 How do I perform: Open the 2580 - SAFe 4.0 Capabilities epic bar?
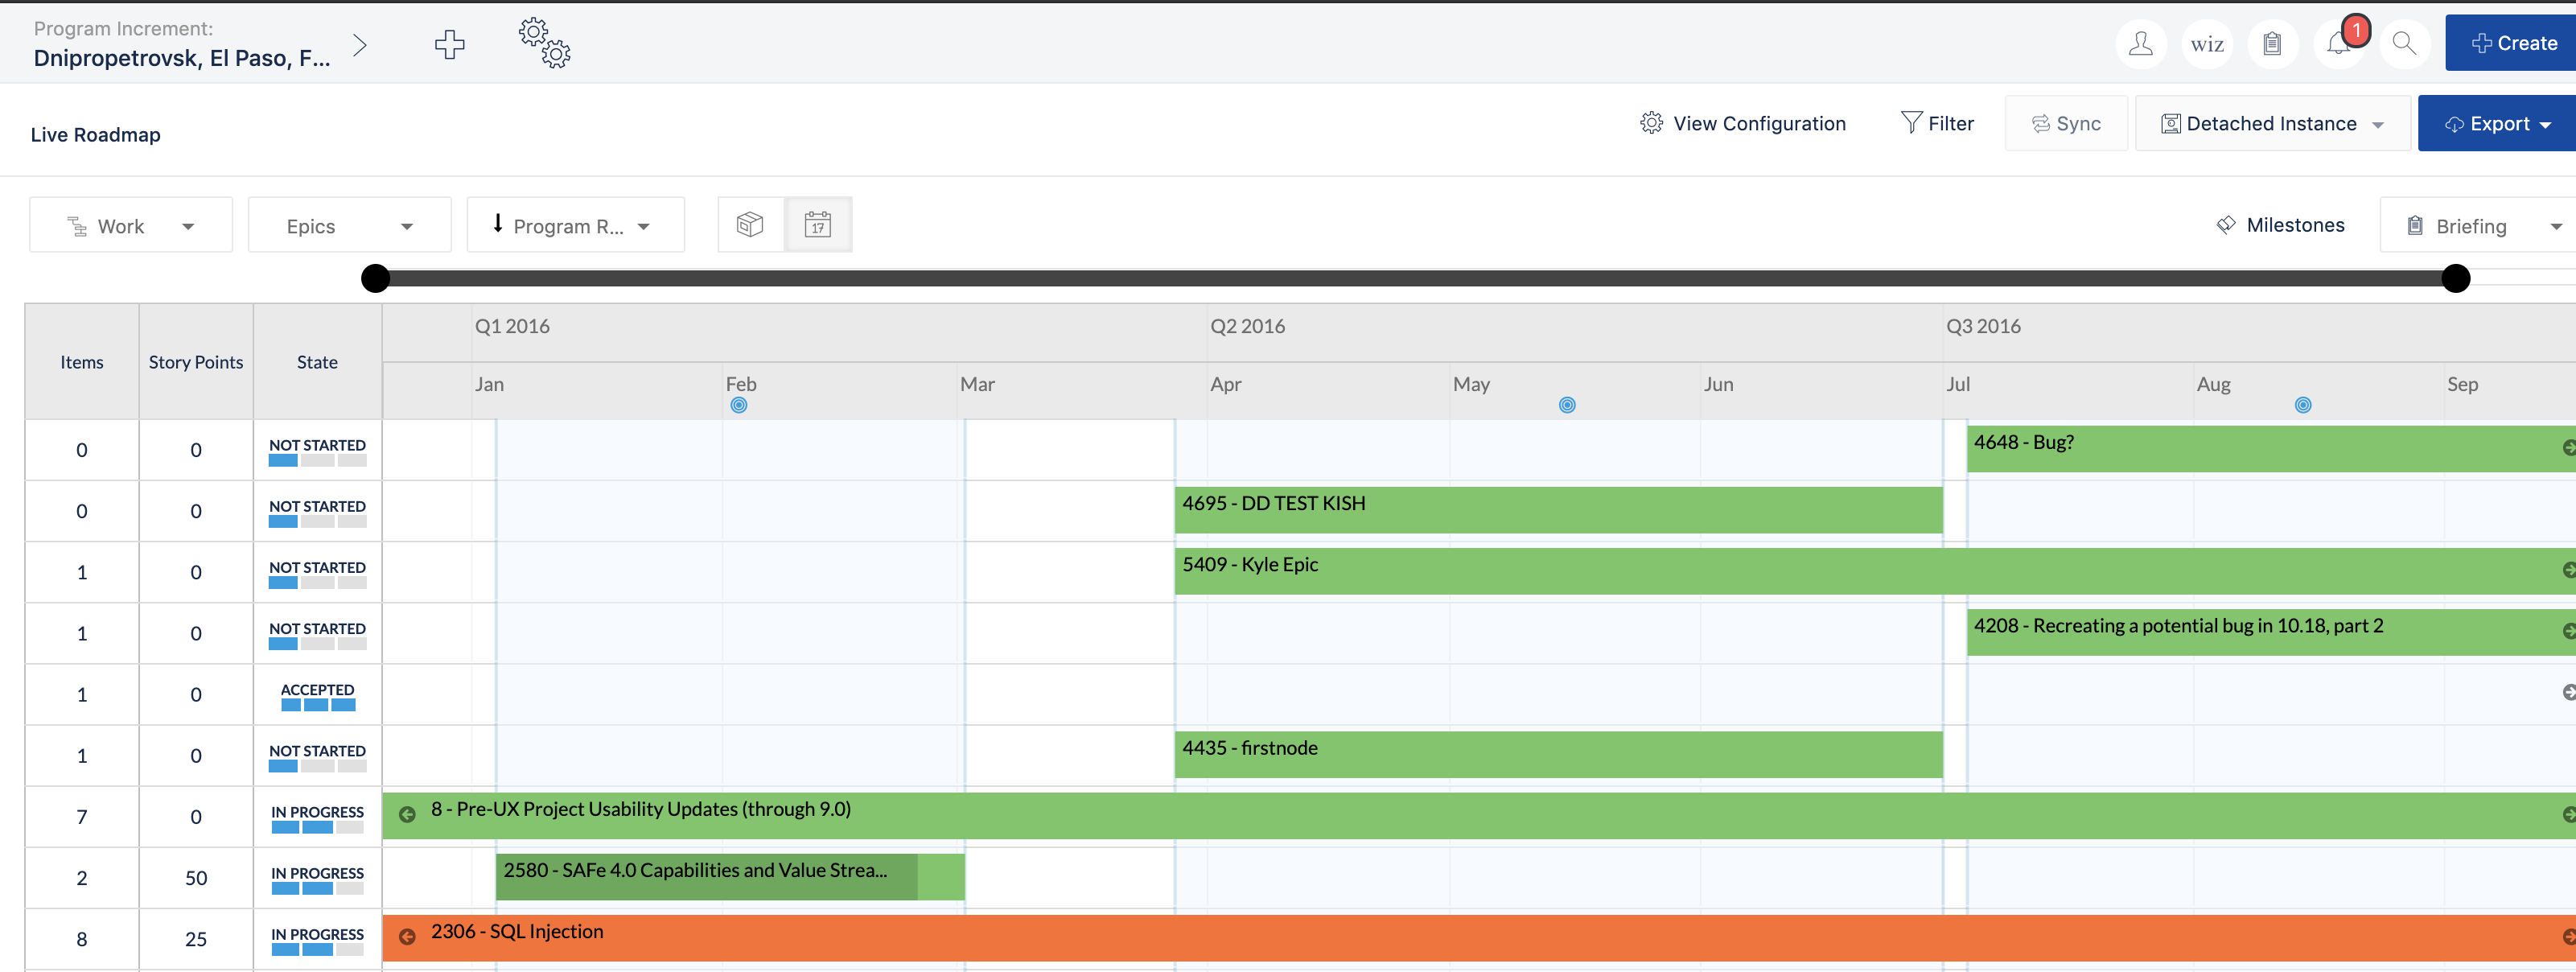[730, 876]
